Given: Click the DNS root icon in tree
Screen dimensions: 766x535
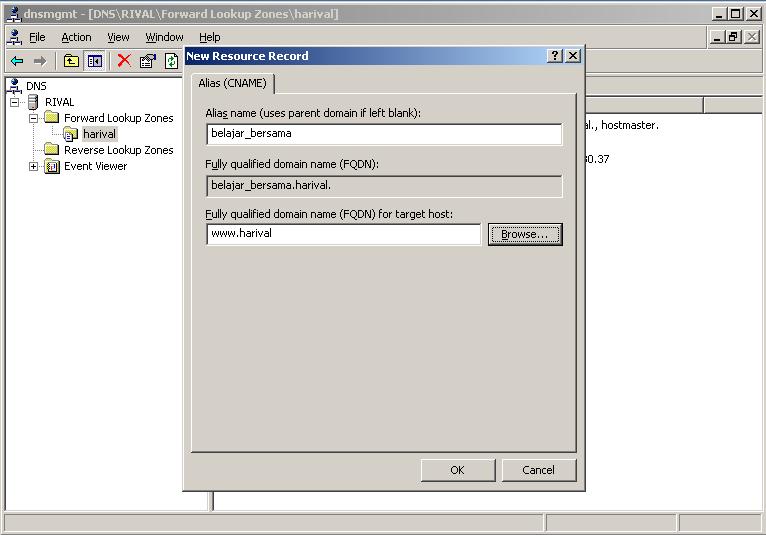Looking at the screenshot, I should pyautogui.click(x=14, y=86).
